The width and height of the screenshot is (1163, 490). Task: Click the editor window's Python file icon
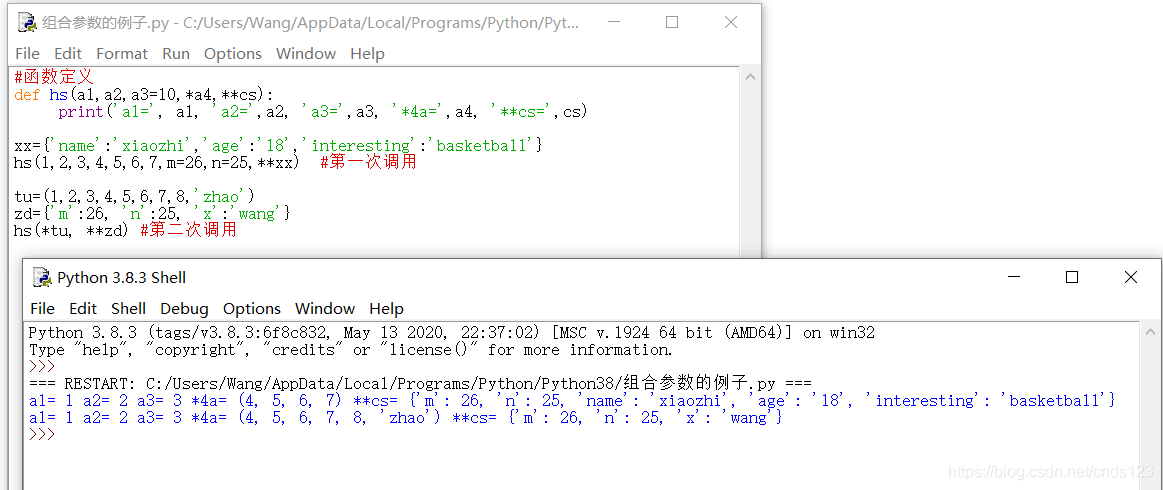tap(27, 23)
